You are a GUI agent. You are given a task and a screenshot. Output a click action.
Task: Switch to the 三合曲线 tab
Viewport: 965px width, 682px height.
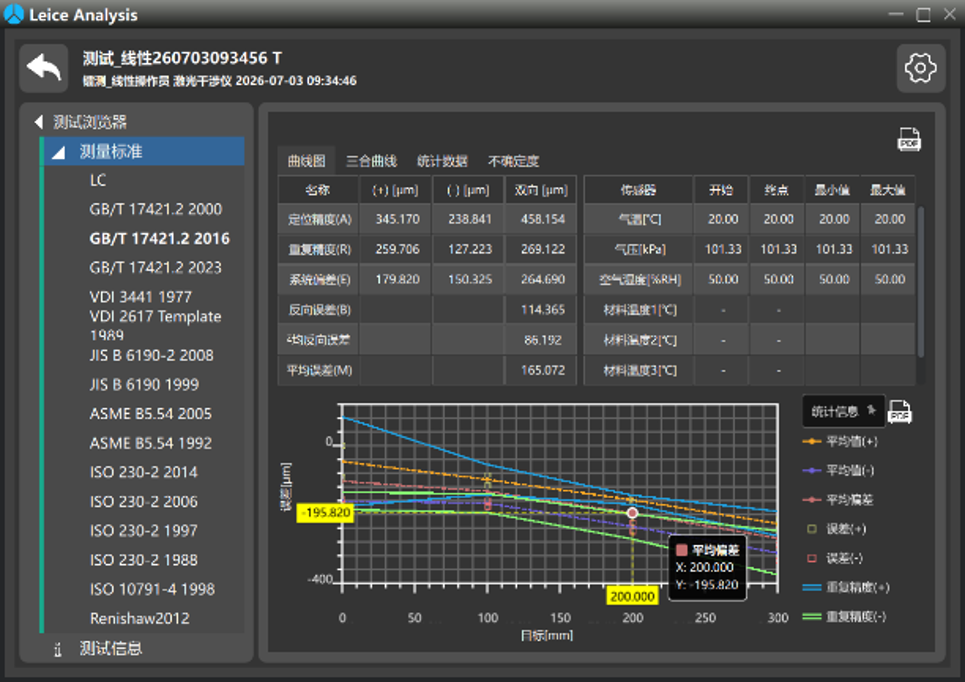point(371,161)
